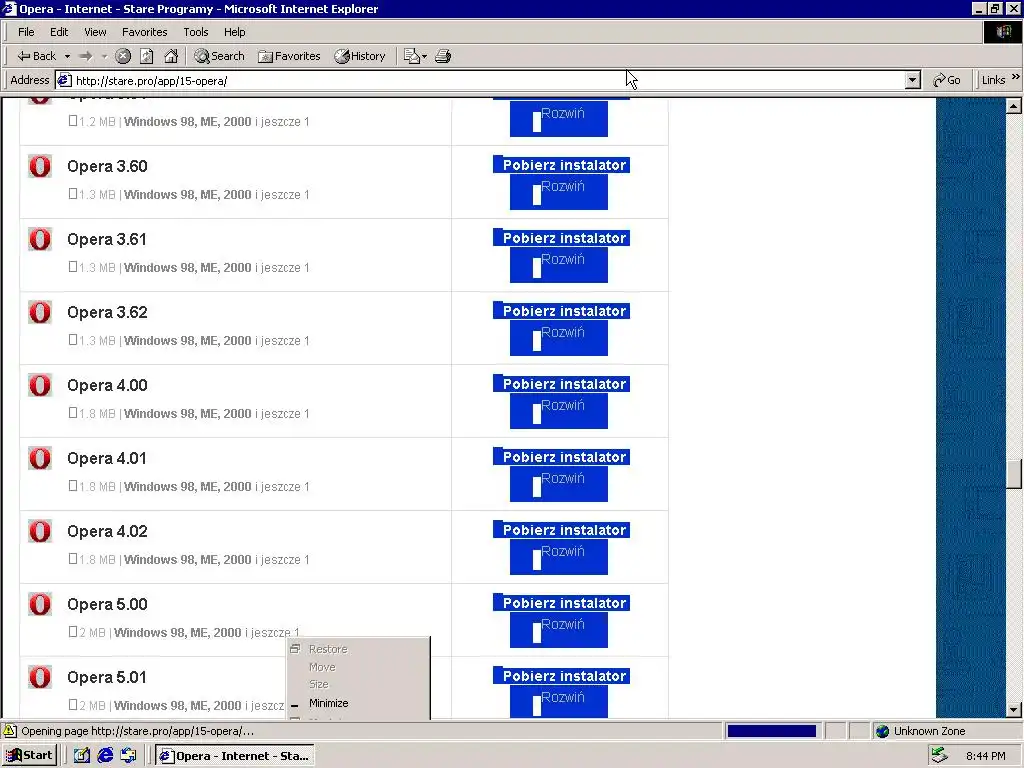The image size is (1024, 768).
Task: Open the Opera 4.00 title link
Action: tap(107, 385)
